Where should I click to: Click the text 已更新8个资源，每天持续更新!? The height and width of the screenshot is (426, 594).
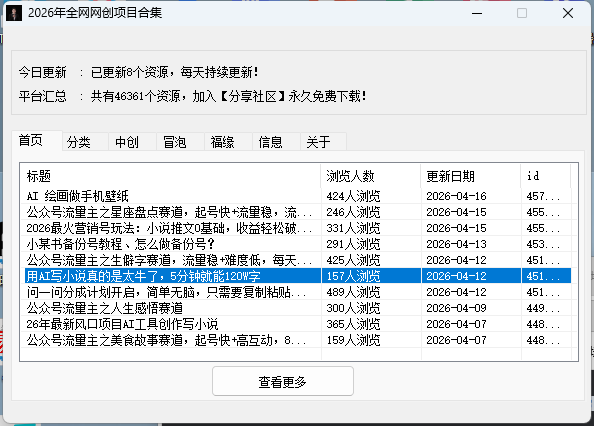click(x=175, y=72)
